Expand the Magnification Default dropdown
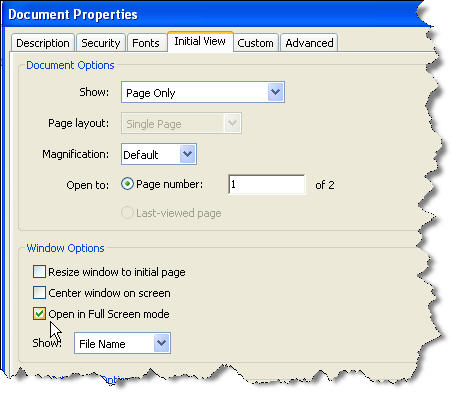 (159, 154)
